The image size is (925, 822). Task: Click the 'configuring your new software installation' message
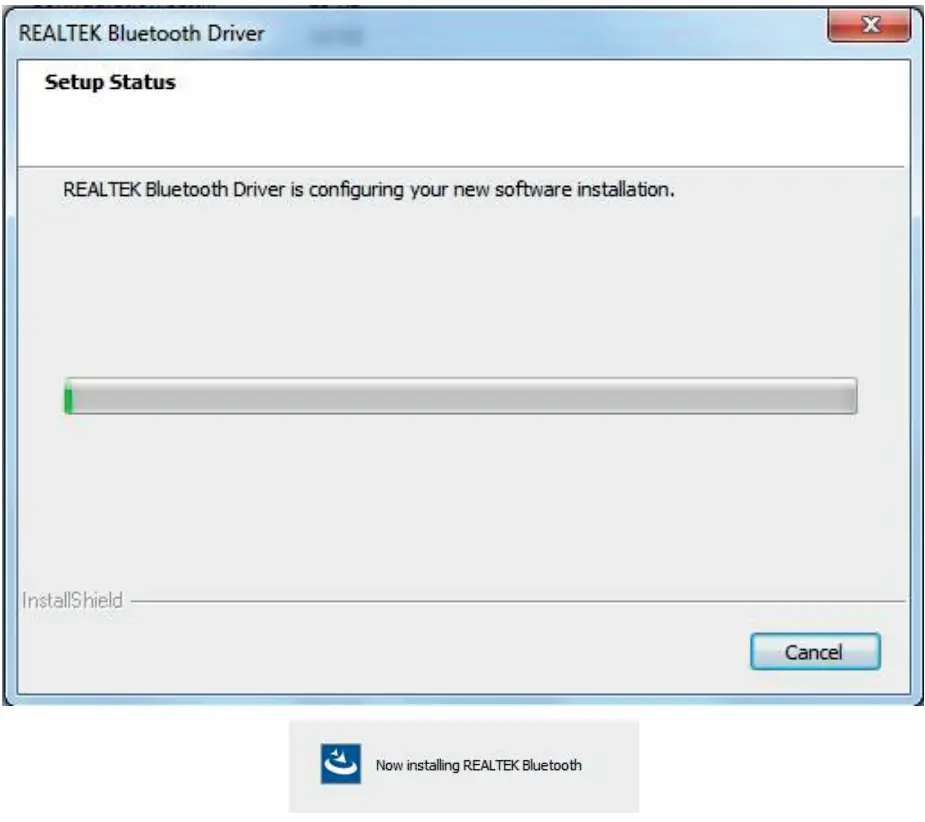(369, 190)
